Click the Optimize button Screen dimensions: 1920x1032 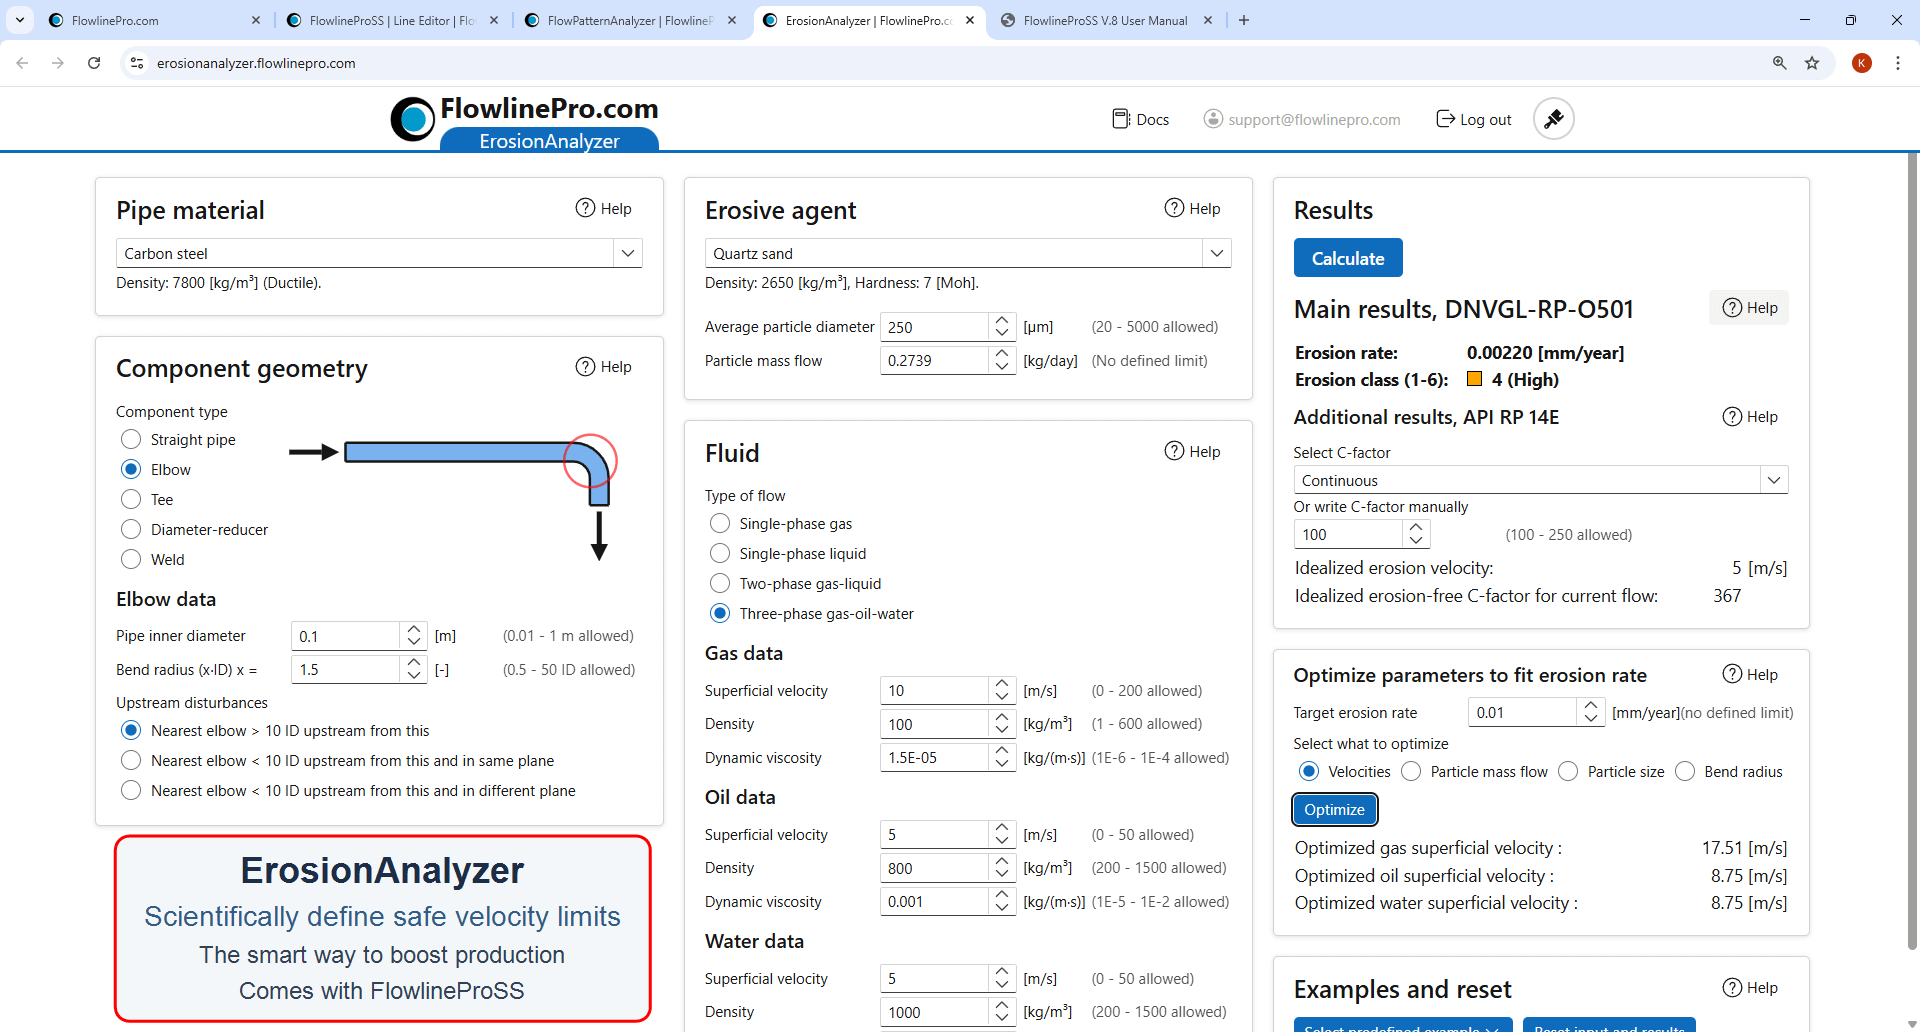pos(1334,809)
